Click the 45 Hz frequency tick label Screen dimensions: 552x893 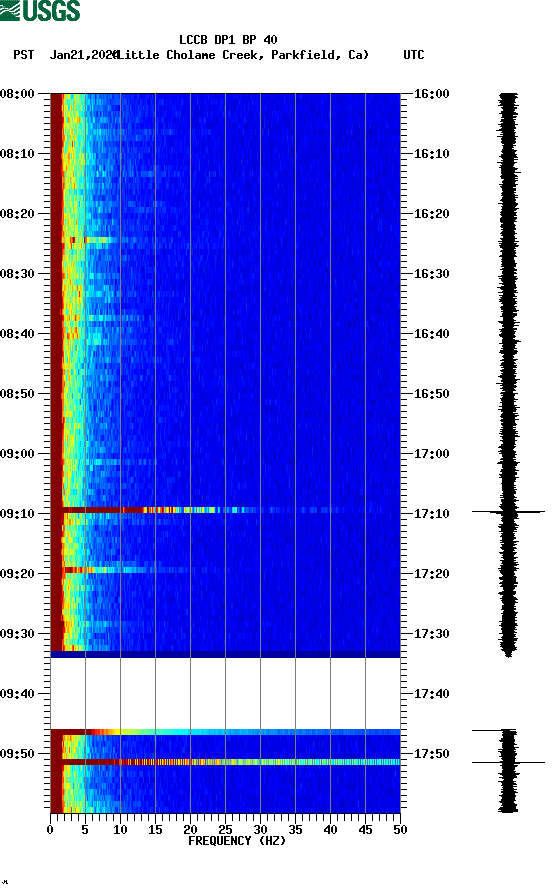365,830
